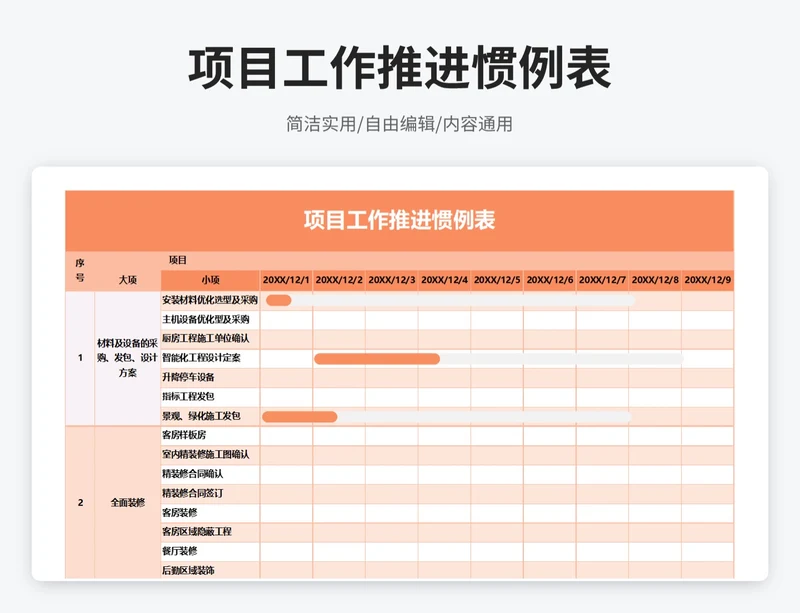Select the 序号 header cell

pos(80,271)
